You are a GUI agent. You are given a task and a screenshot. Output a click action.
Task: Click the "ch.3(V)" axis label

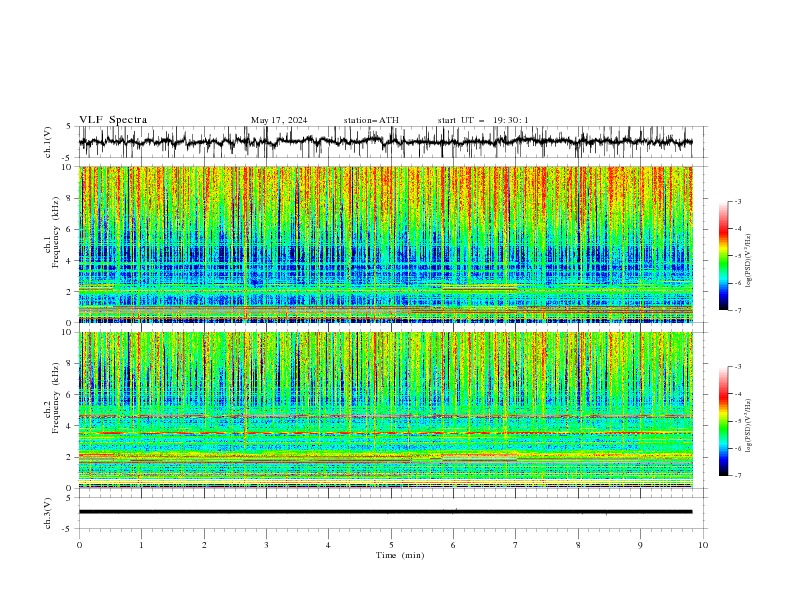pos(48,513)
